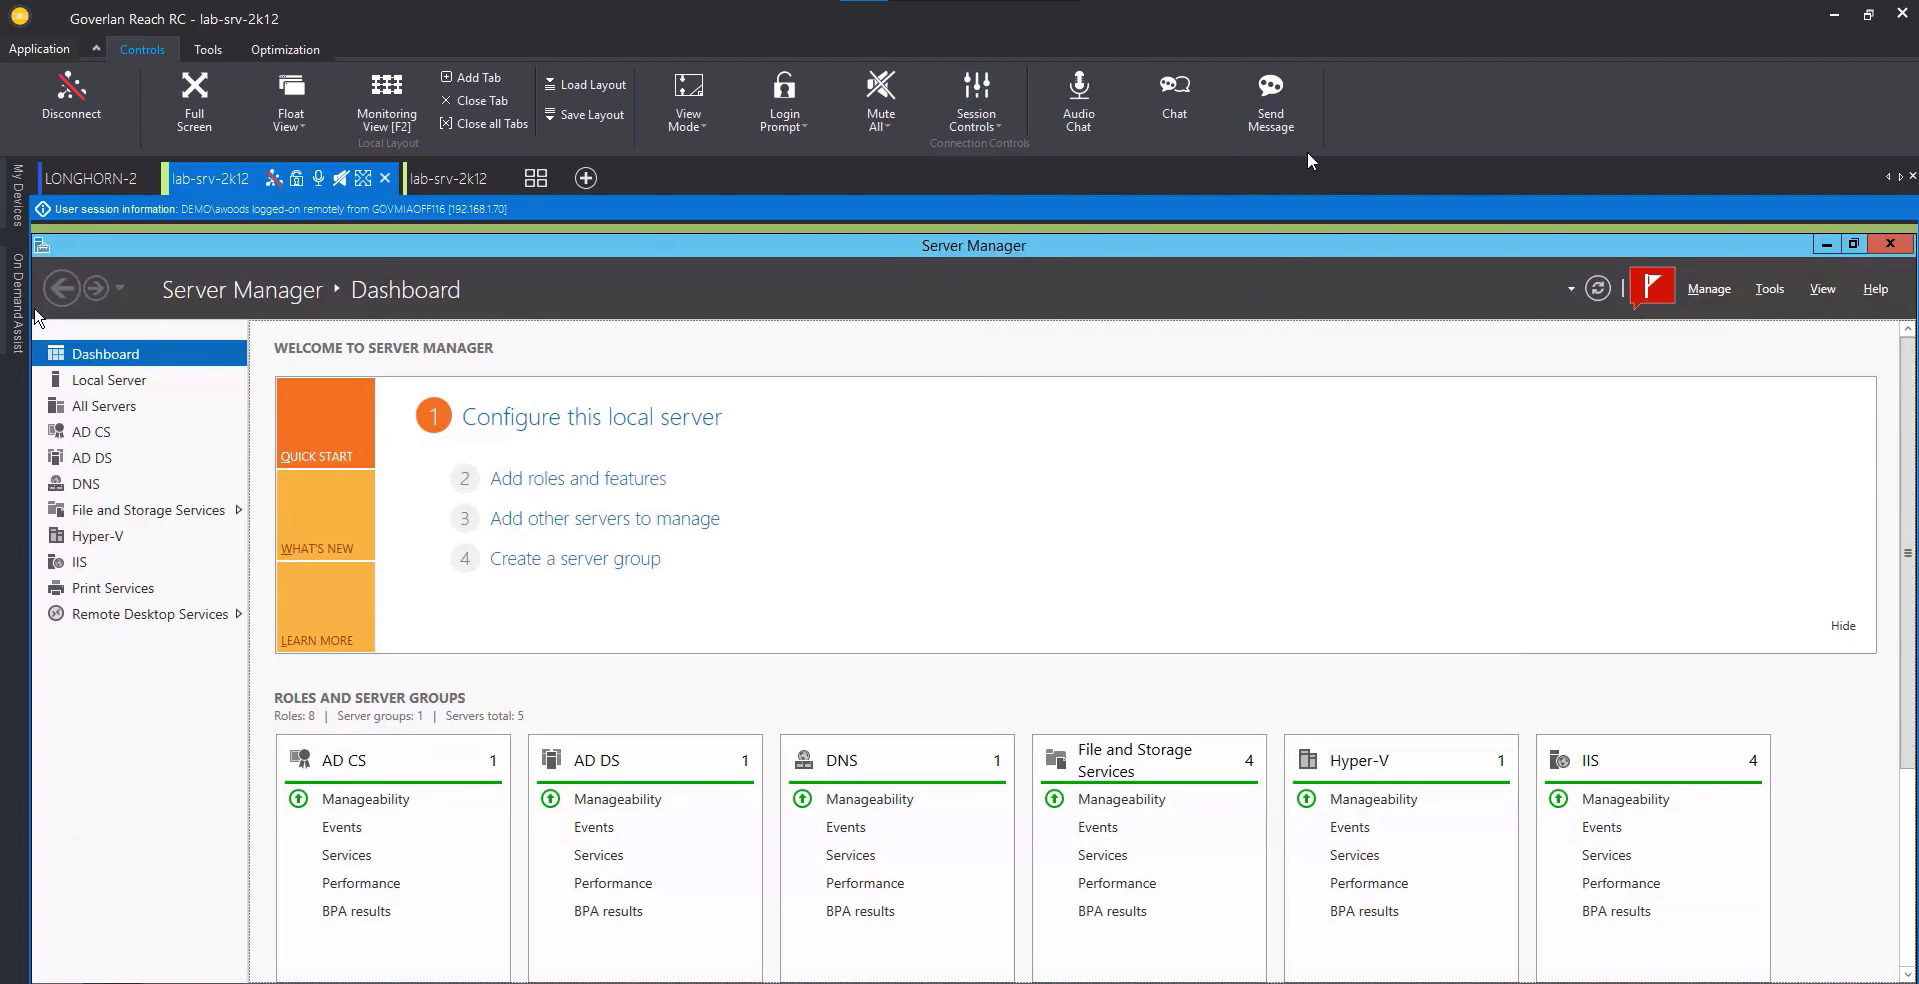Image resolution: width=1919 pixels, height=984 pixels.
Task: Open the Login Prompt dropdown
Action: point(784,101)
